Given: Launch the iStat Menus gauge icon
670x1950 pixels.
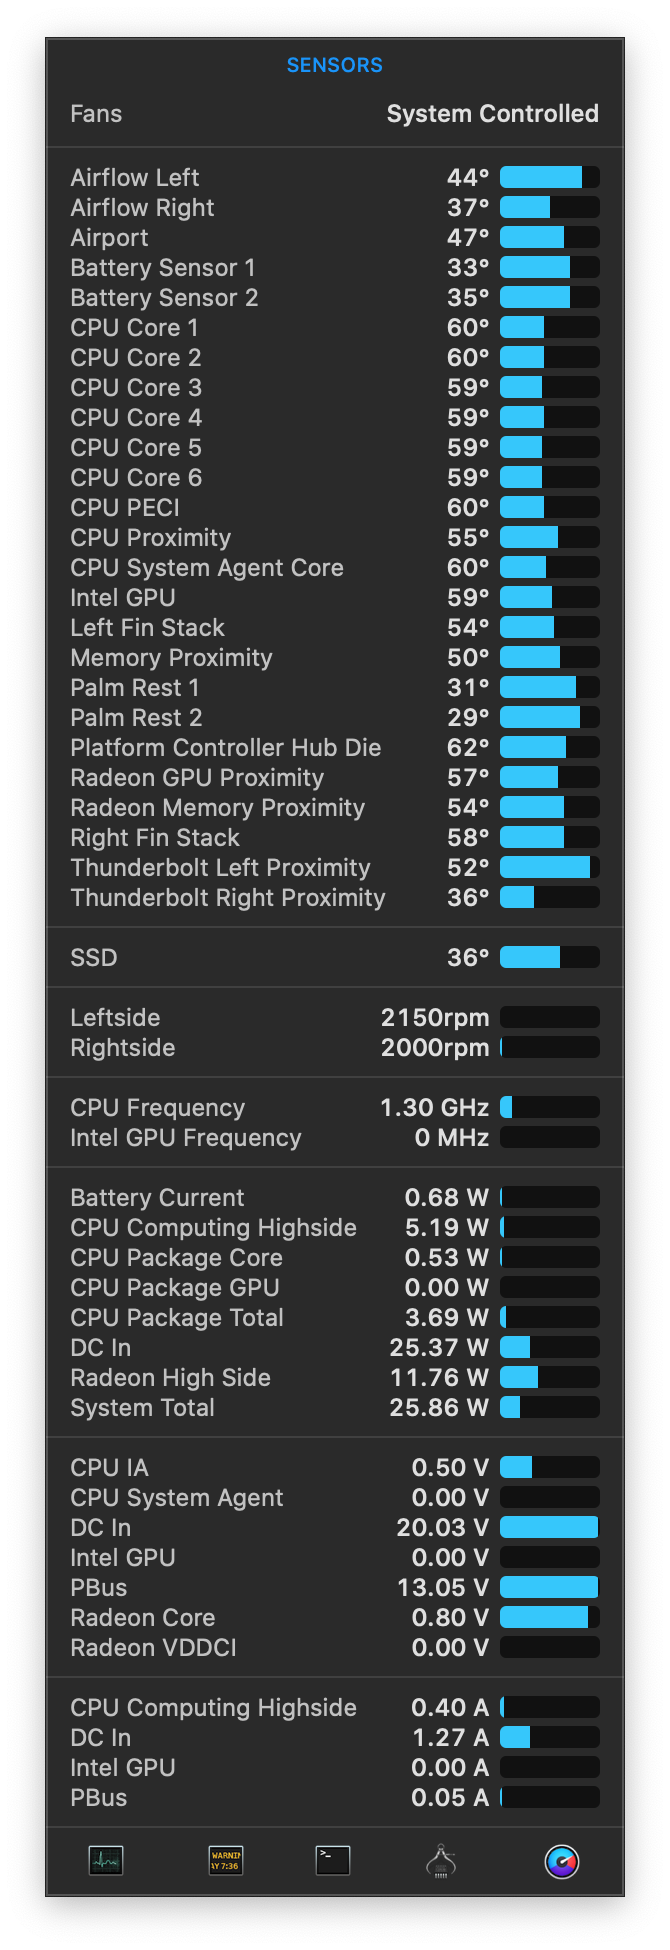Looking at the screenshot, I should pos(562,1861).
